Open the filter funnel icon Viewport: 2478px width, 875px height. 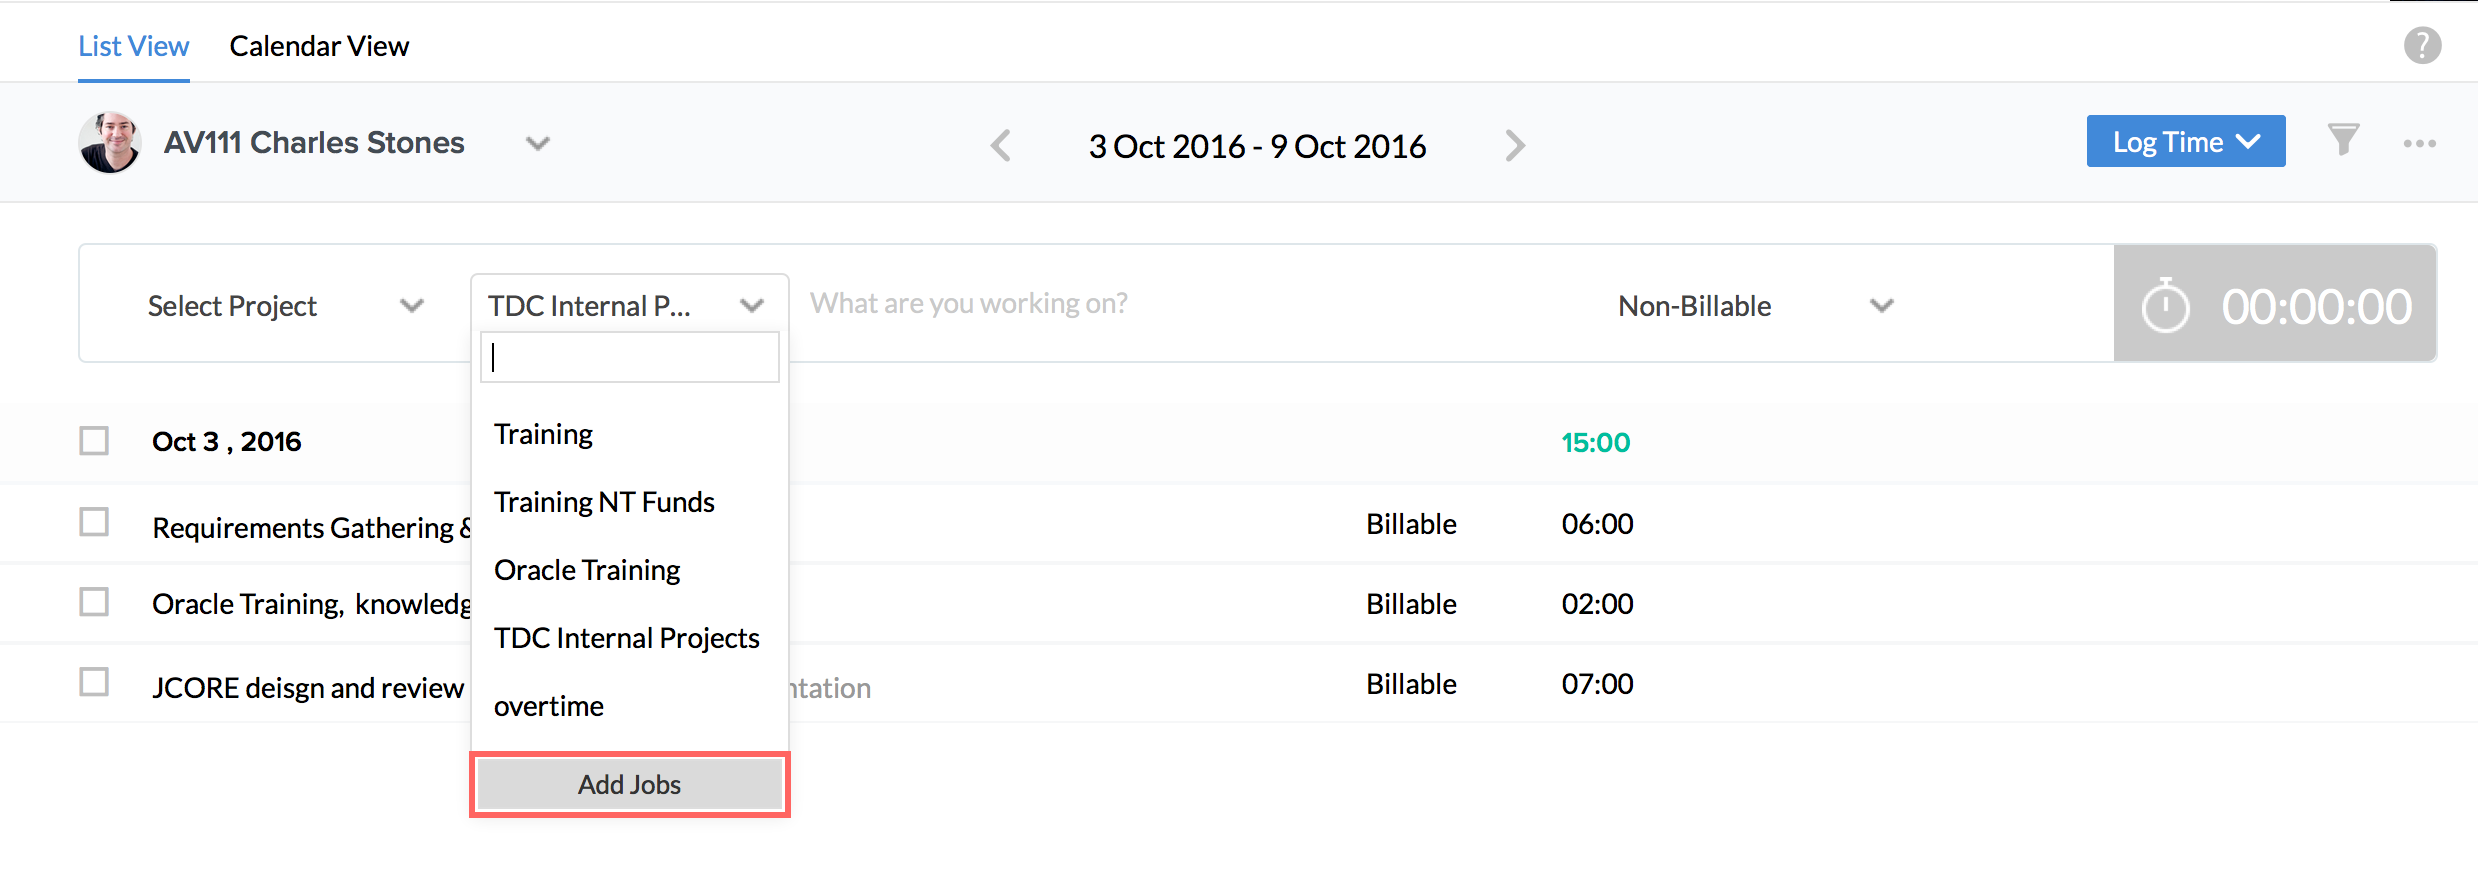tap(2343, 140)
